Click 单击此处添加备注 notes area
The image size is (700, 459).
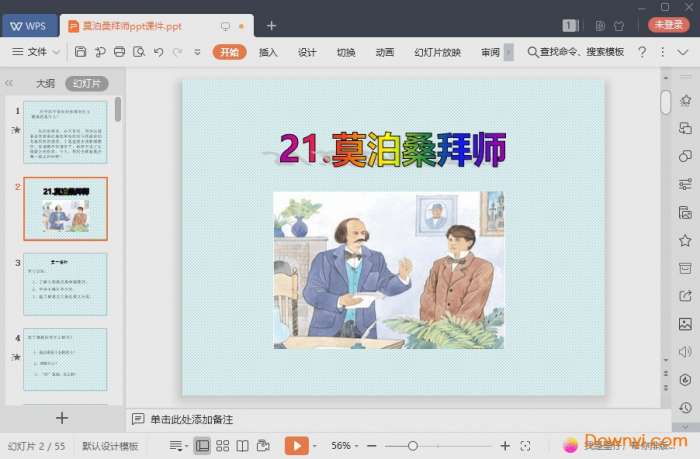tap(192, 419)
